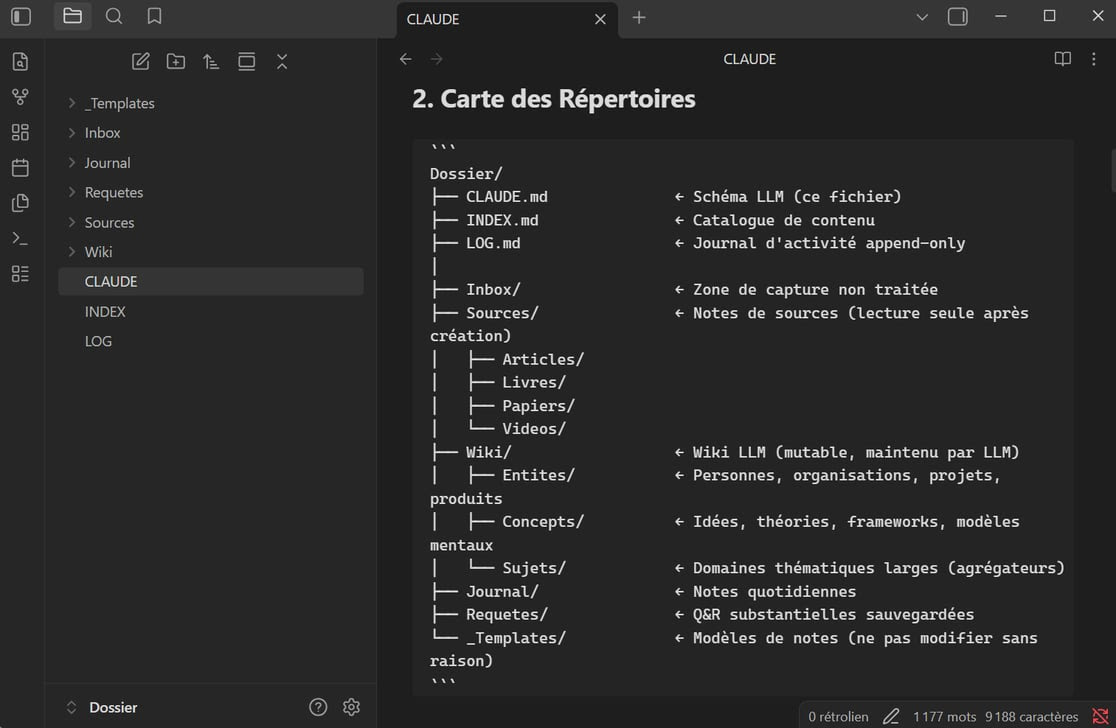
Task: Click the Sujets/ entry in code block
Action: click(534, 568)
